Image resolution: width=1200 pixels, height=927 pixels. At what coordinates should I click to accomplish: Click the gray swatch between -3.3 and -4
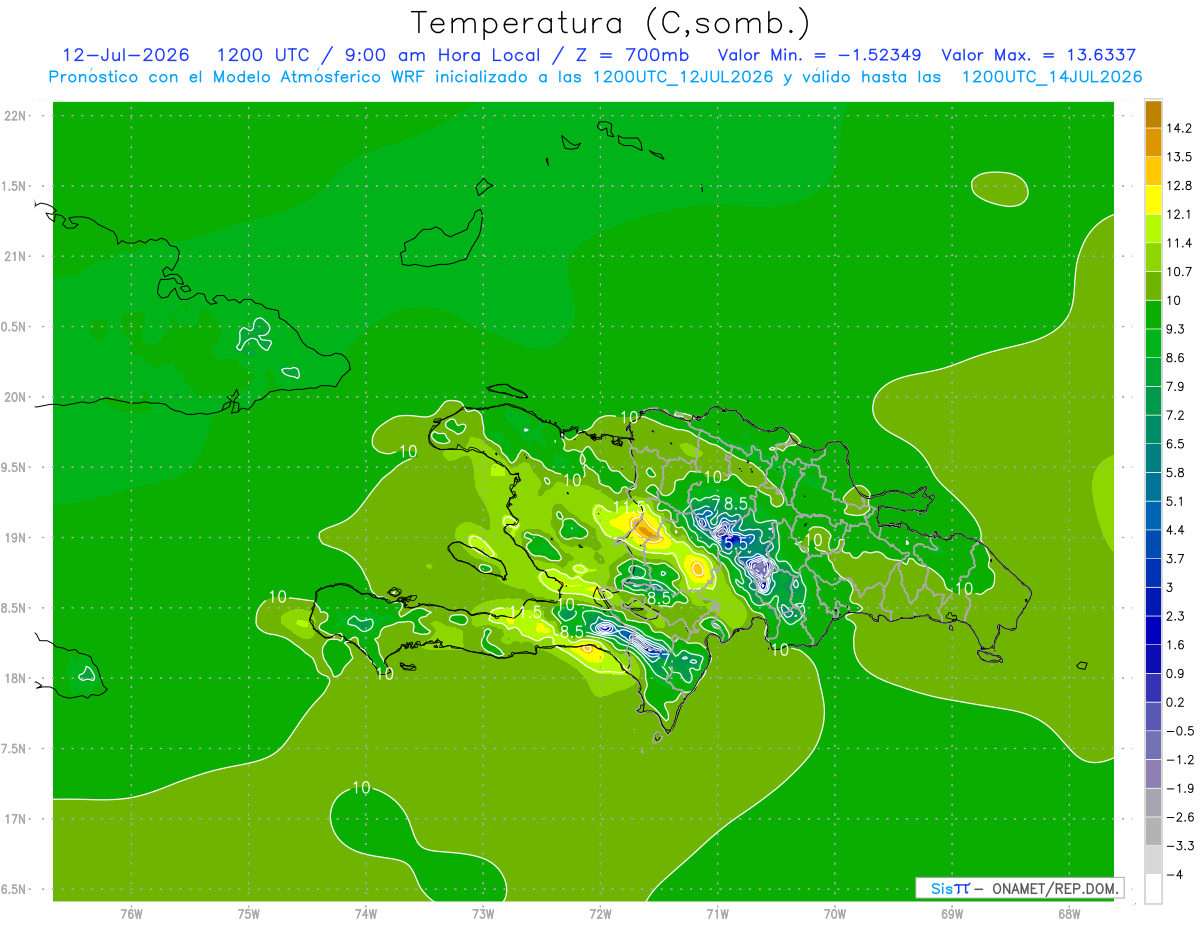pyautogui.click(x=1153, y=860)
